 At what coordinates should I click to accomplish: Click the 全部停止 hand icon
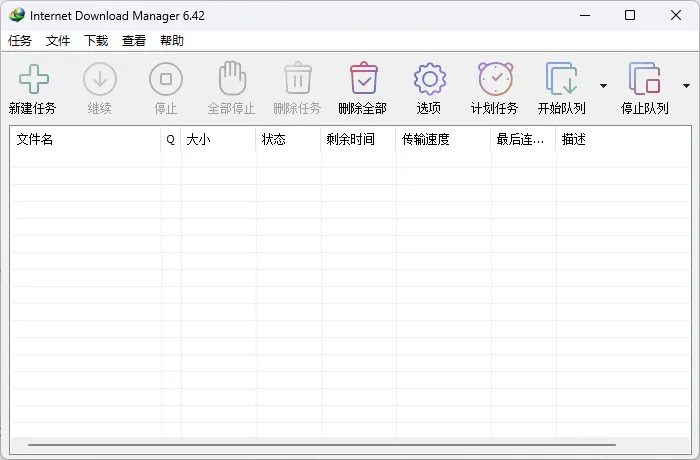click(232, 78)
